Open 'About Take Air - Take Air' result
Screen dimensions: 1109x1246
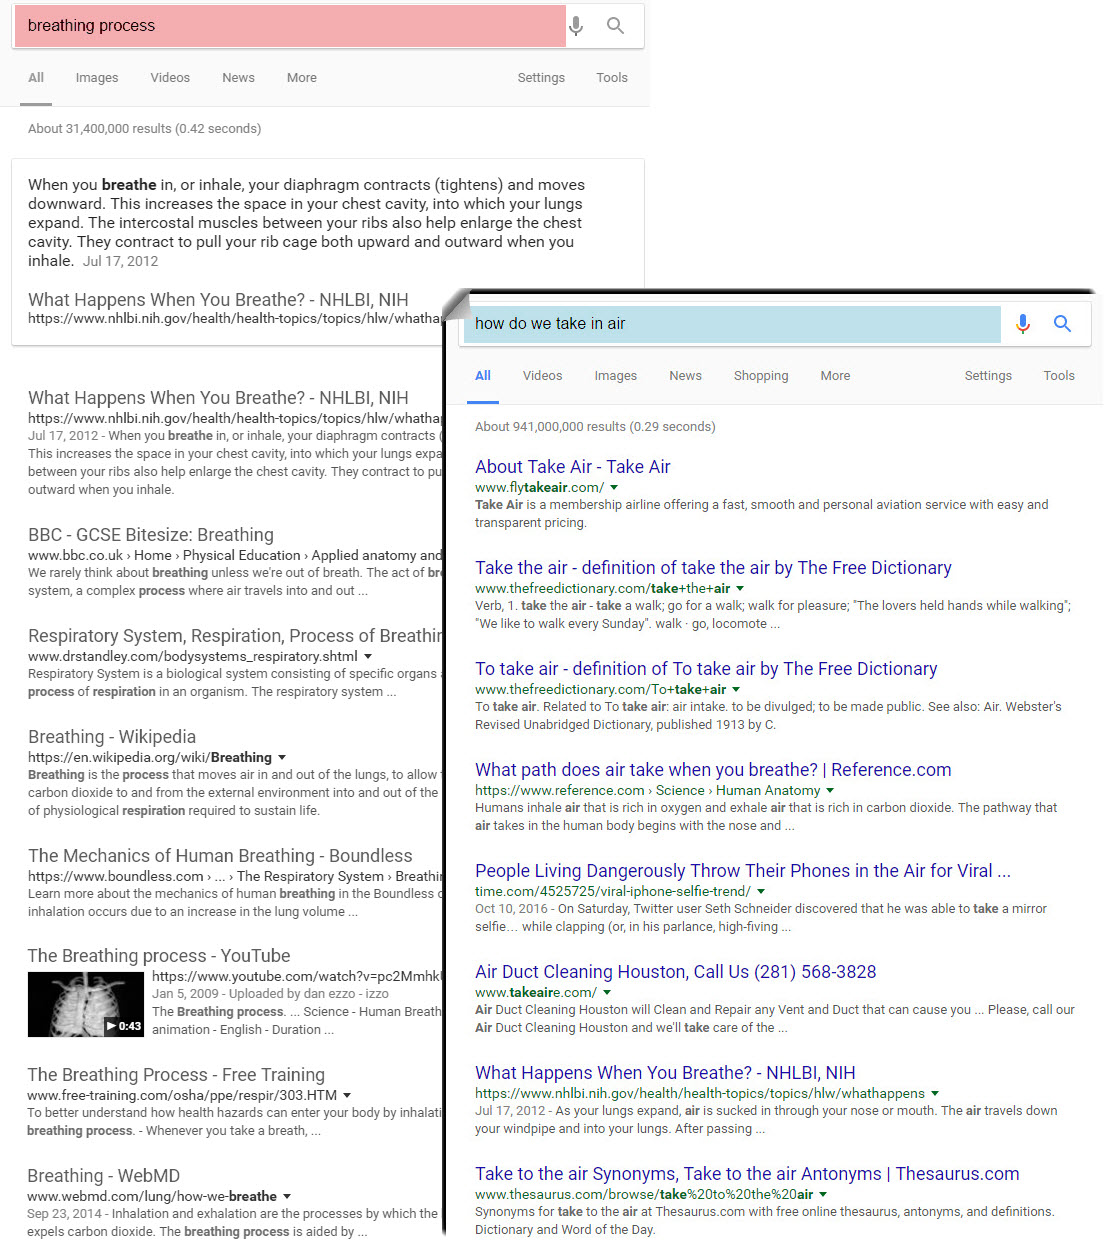[572, 467]
